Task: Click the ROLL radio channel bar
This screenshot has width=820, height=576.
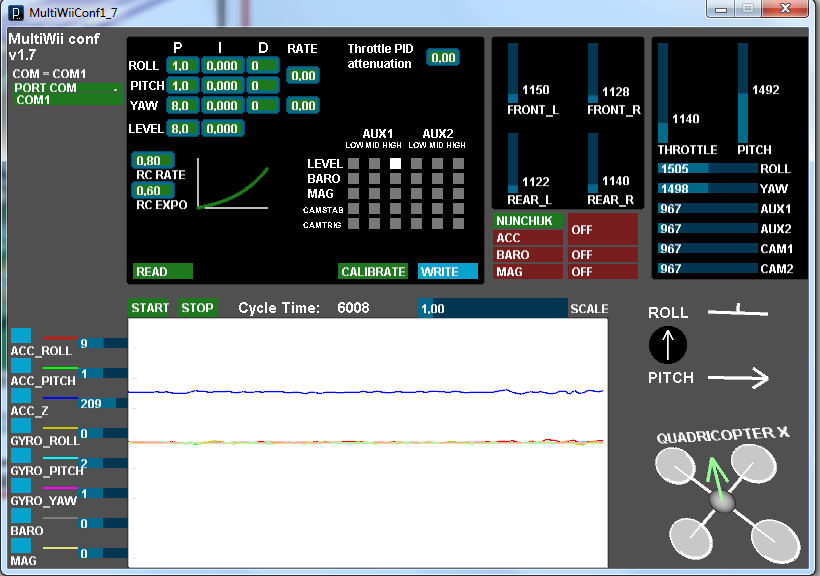Action: (708, 168)
